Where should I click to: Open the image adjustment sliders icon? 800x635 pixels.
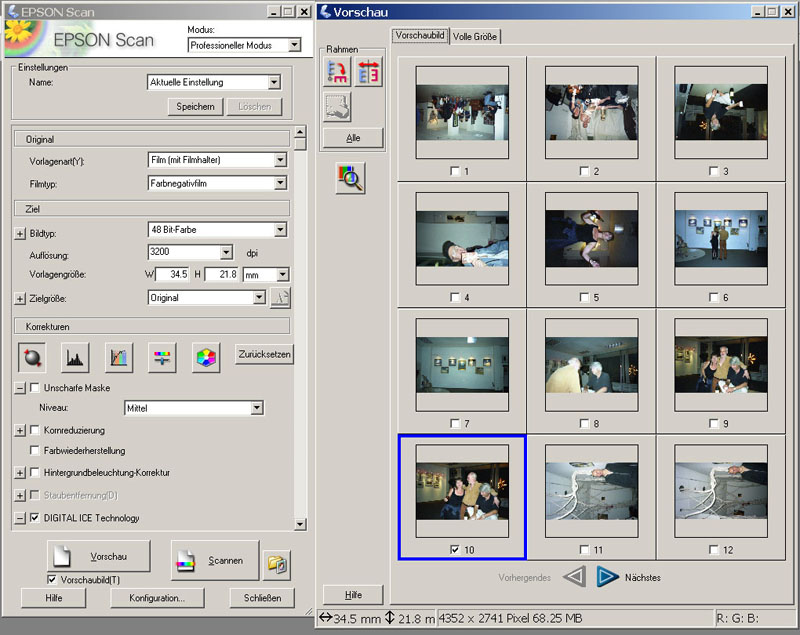(162, 355)
